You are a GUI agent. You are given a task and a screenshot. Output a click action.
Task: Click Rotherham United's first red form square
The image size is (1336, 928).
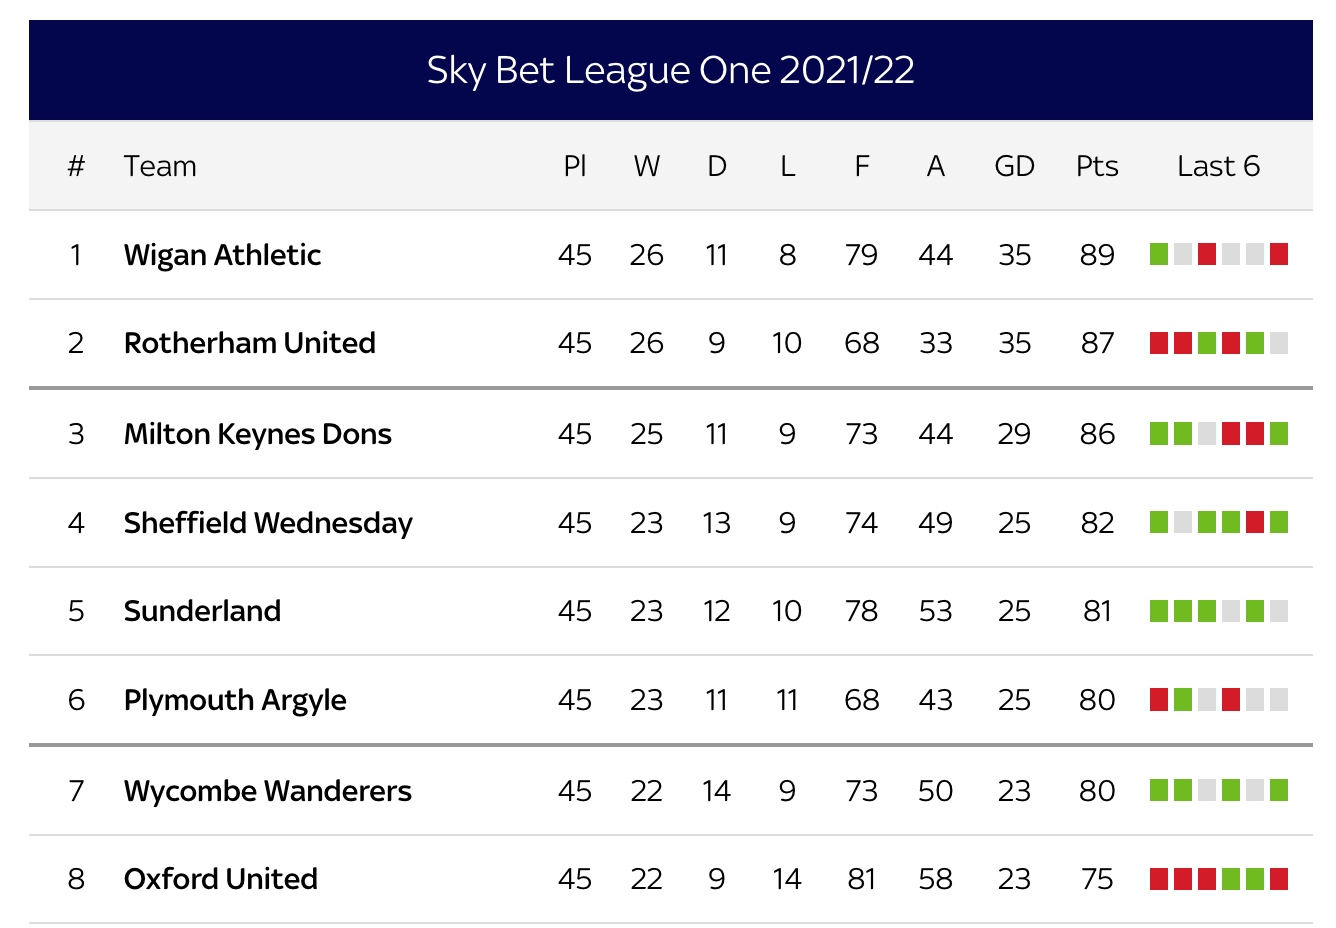pos(1159,343)
